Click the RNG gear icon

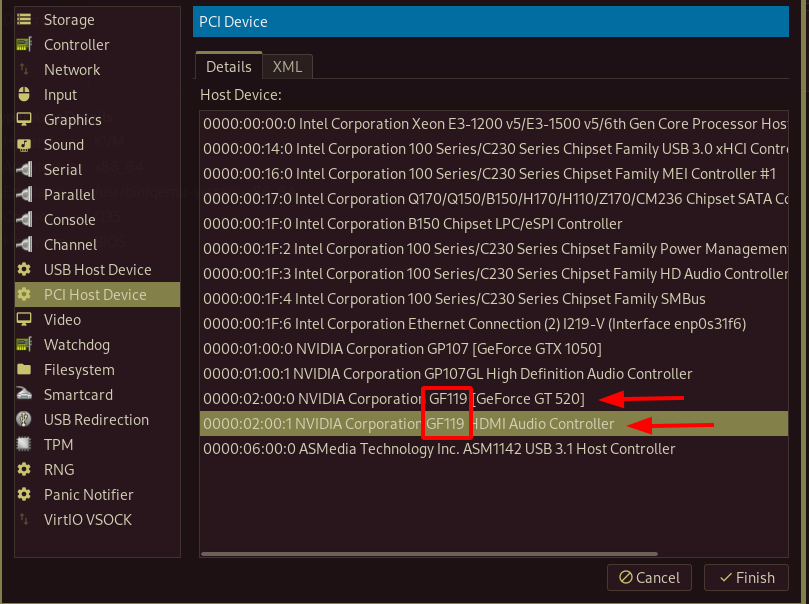pos(24,469)
